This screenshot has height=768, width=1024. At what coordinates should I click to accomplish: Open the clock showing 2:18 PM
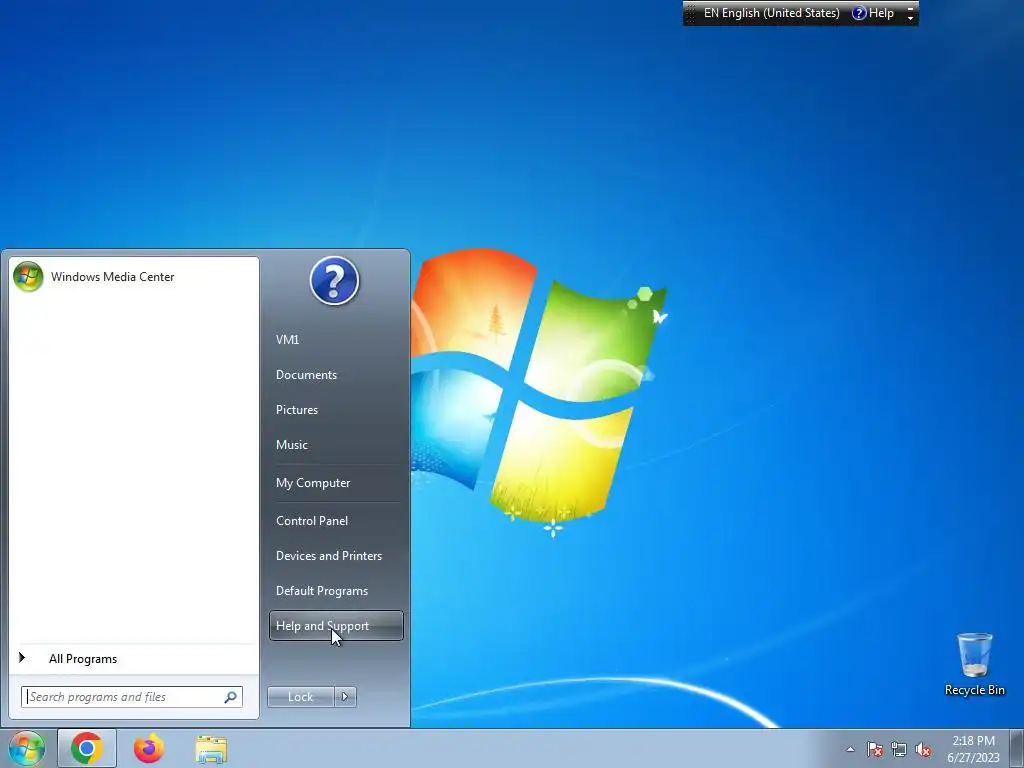click(x=973, y=749)
